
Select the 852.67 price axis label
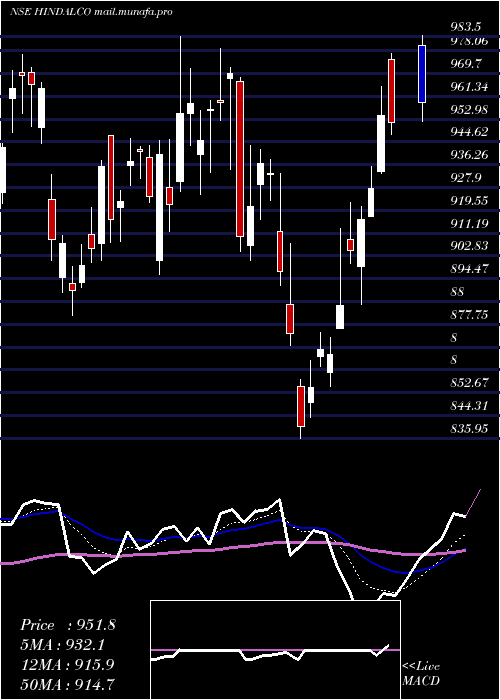coord(469,383)
